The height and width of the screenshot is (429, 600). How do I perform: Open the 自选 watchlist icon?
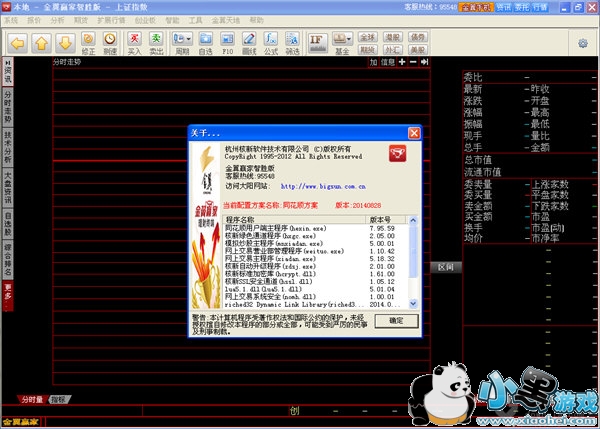[x=205, y=43]
